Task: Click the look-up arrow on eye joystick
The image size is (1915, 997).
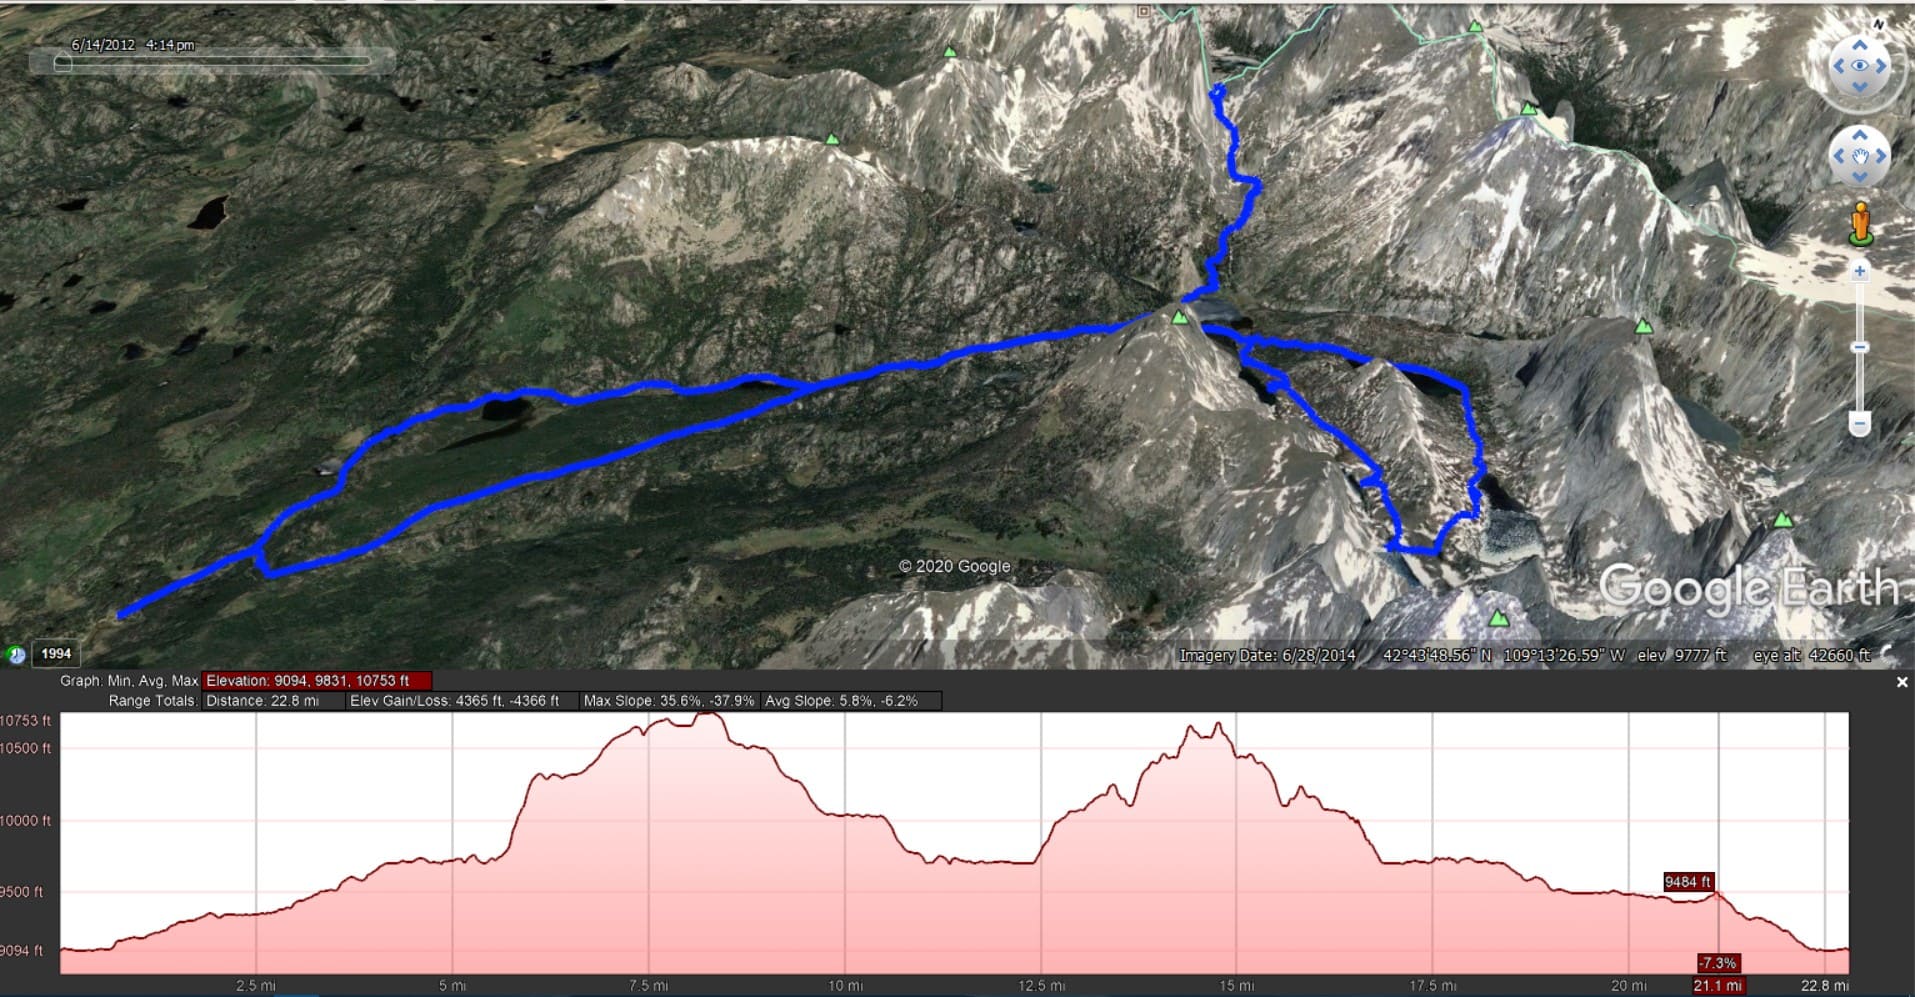Action: pyautogui.click(x=1860, y=45)
